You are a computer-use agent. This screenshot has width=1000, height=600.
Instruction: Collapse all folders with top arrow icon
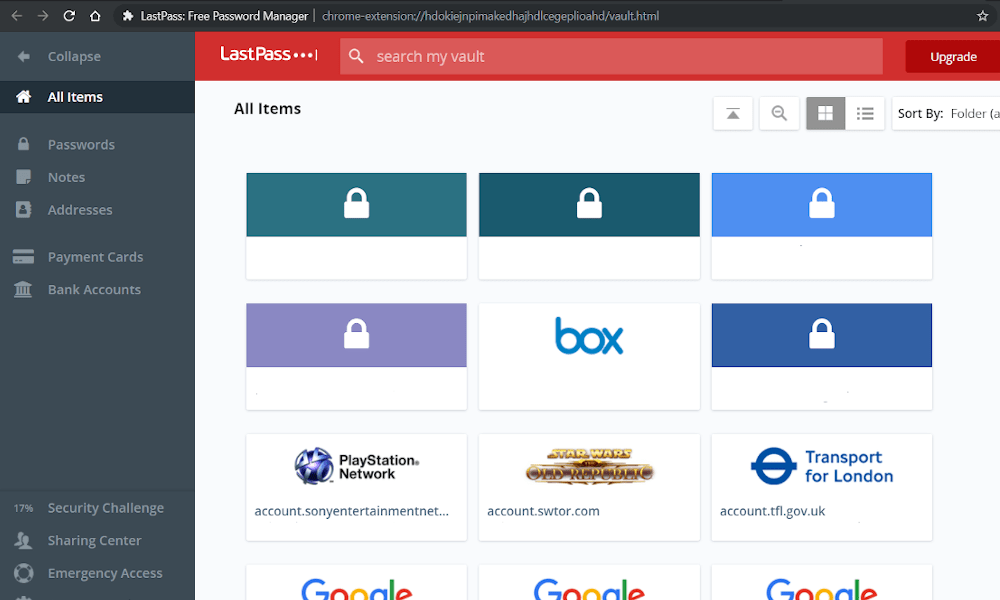pyautogui.click(x=733, y=113)
